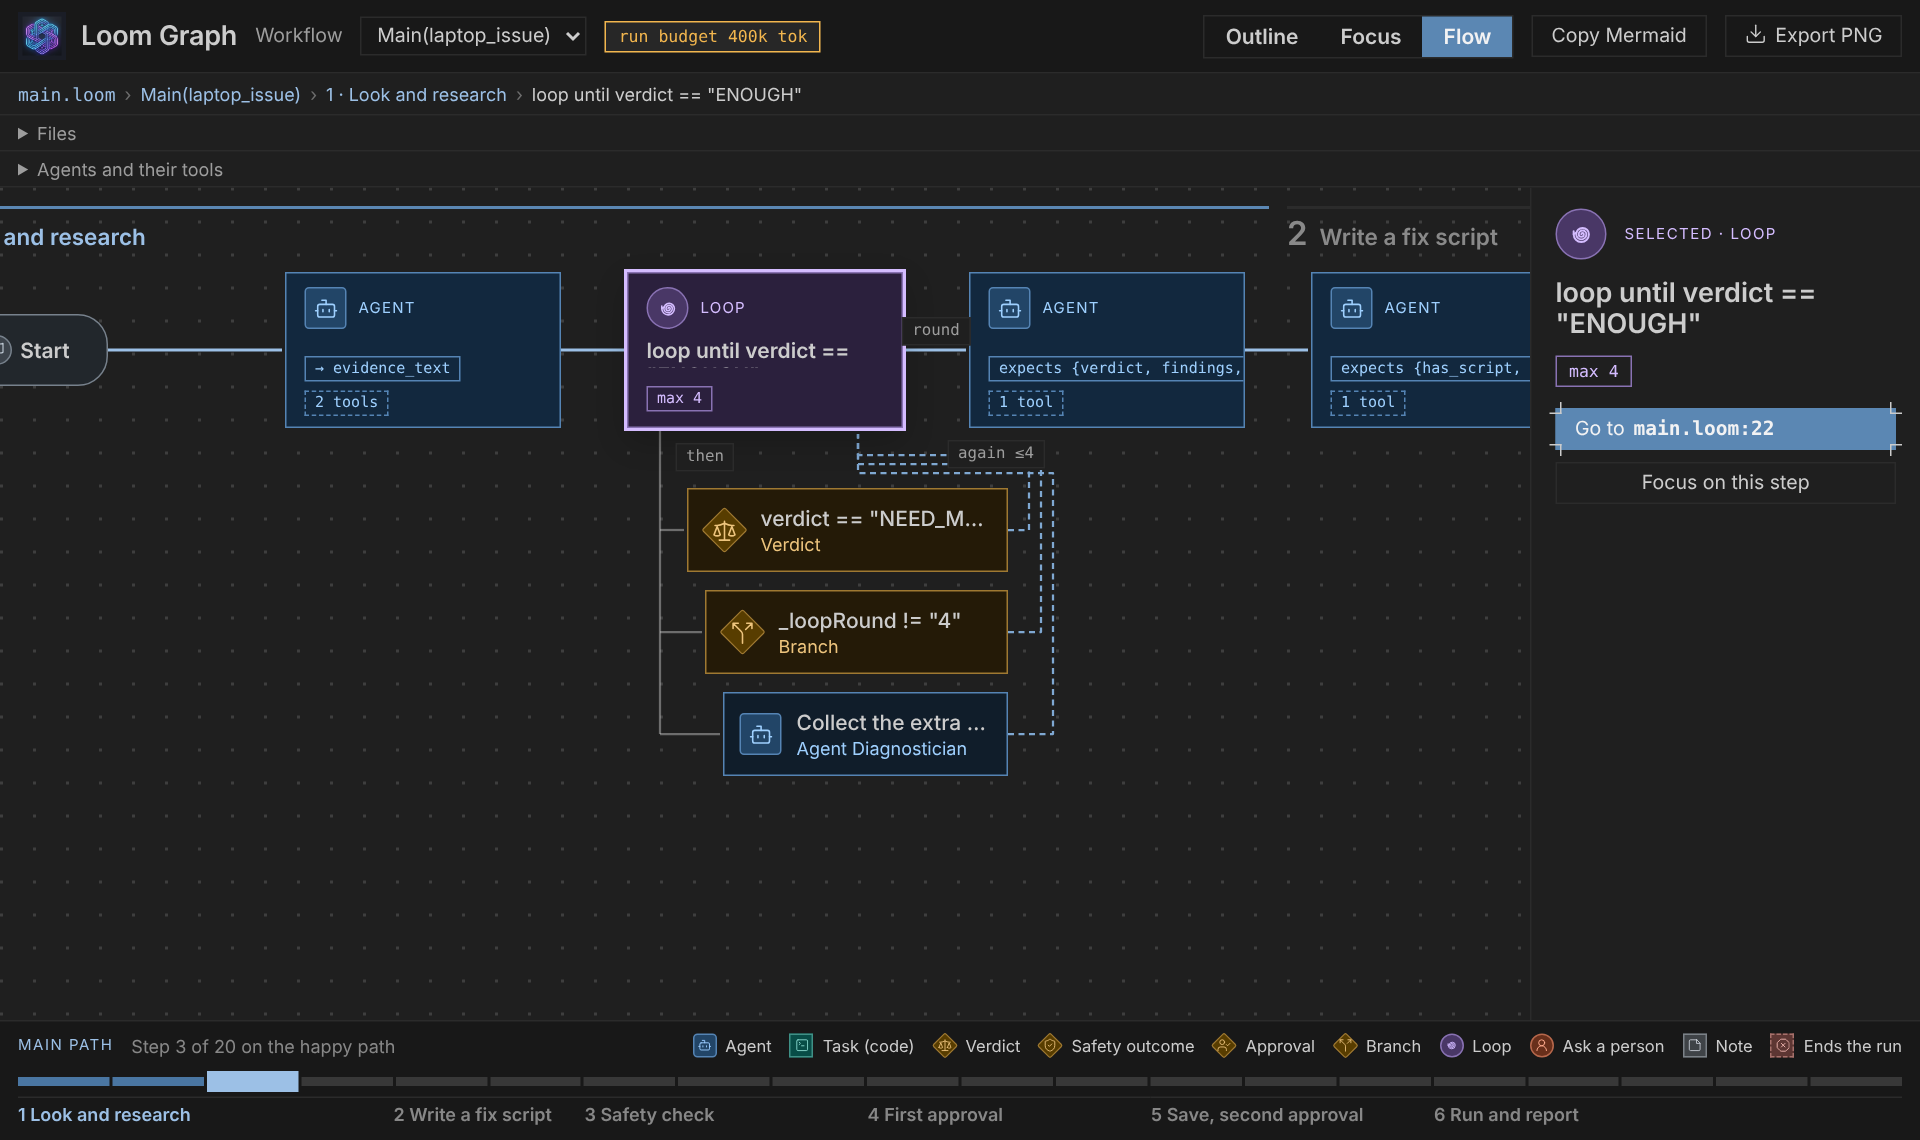Click the 2 tools tag on agent node
Viewport: 1920px width, 1140px height.
[346, 402]
